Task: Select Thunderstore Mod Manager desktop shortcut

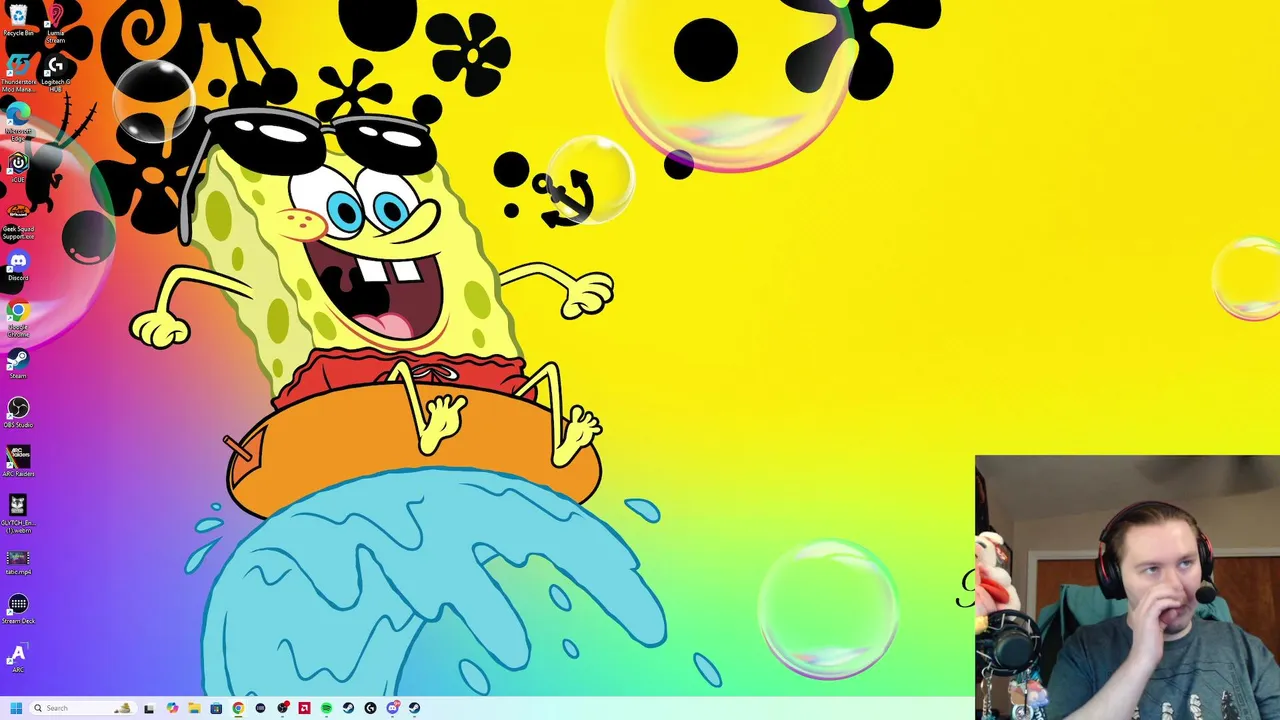Action: click(18, 72)
